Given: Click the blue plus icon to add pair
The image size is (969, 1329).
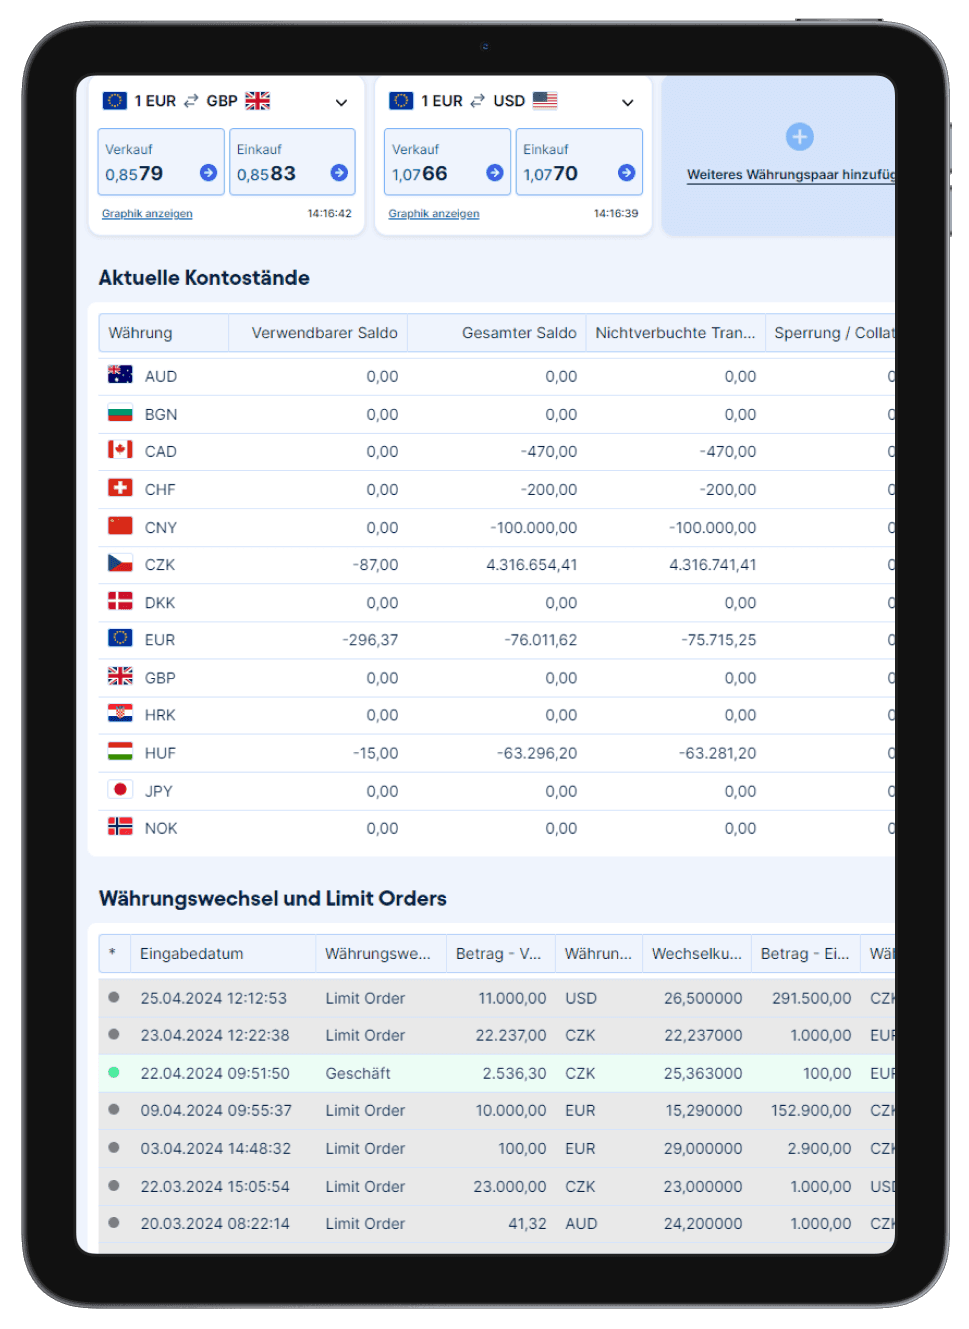Looking at the screenshot, I should 799,137.
